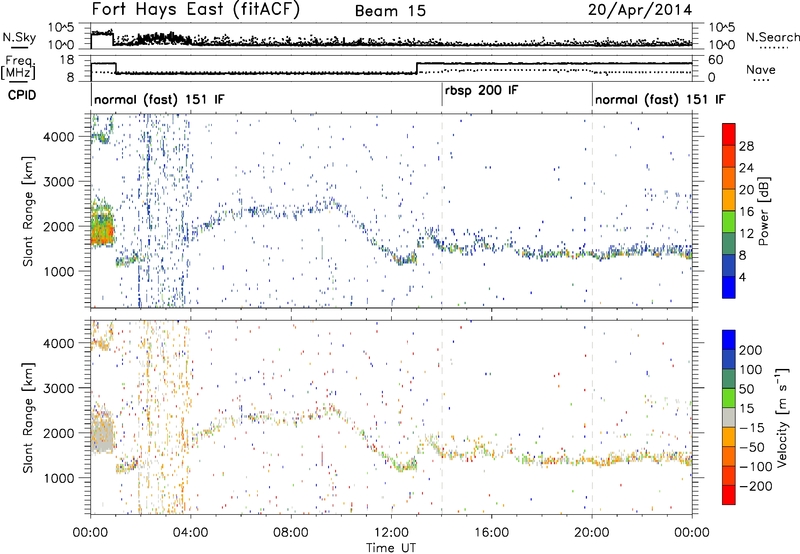Click the '60' tick on the Nave axis
The height and width of the screenshot is (554, 800).
point(716,60)
